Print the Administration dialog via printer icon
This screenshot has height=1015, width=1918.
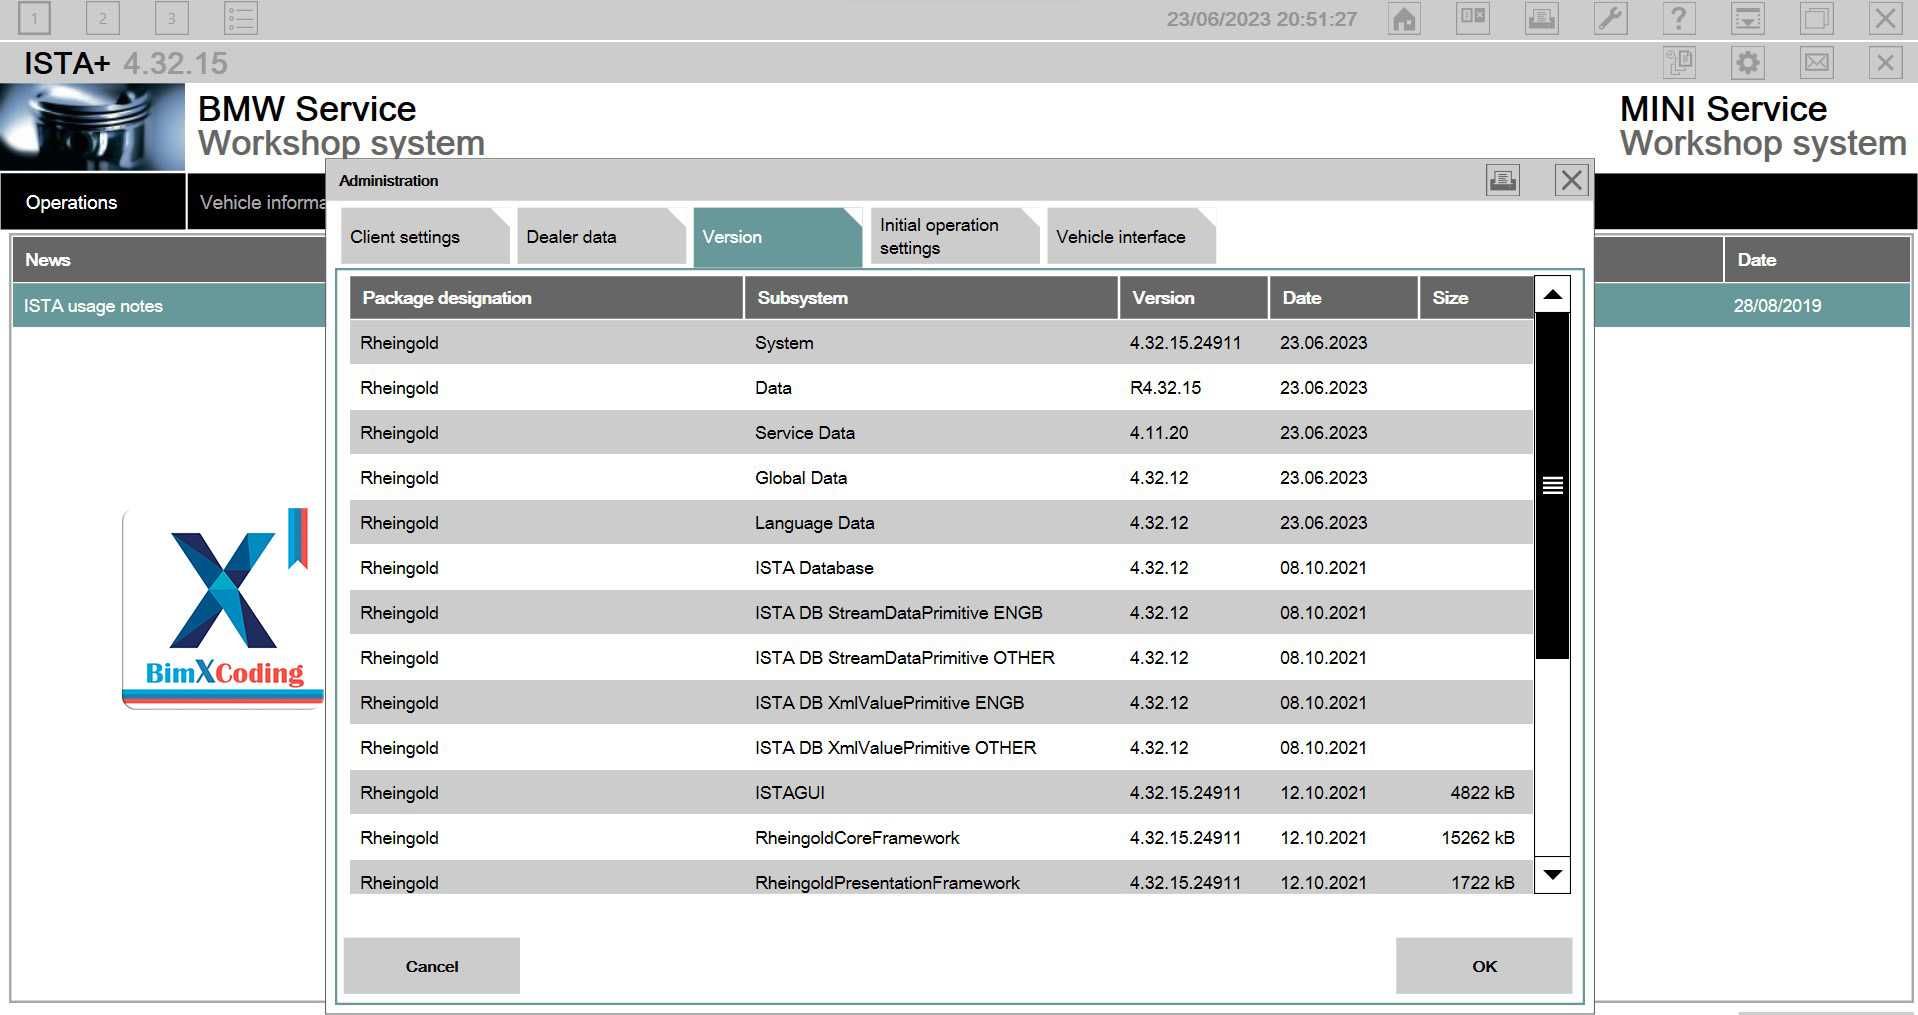1502,180
